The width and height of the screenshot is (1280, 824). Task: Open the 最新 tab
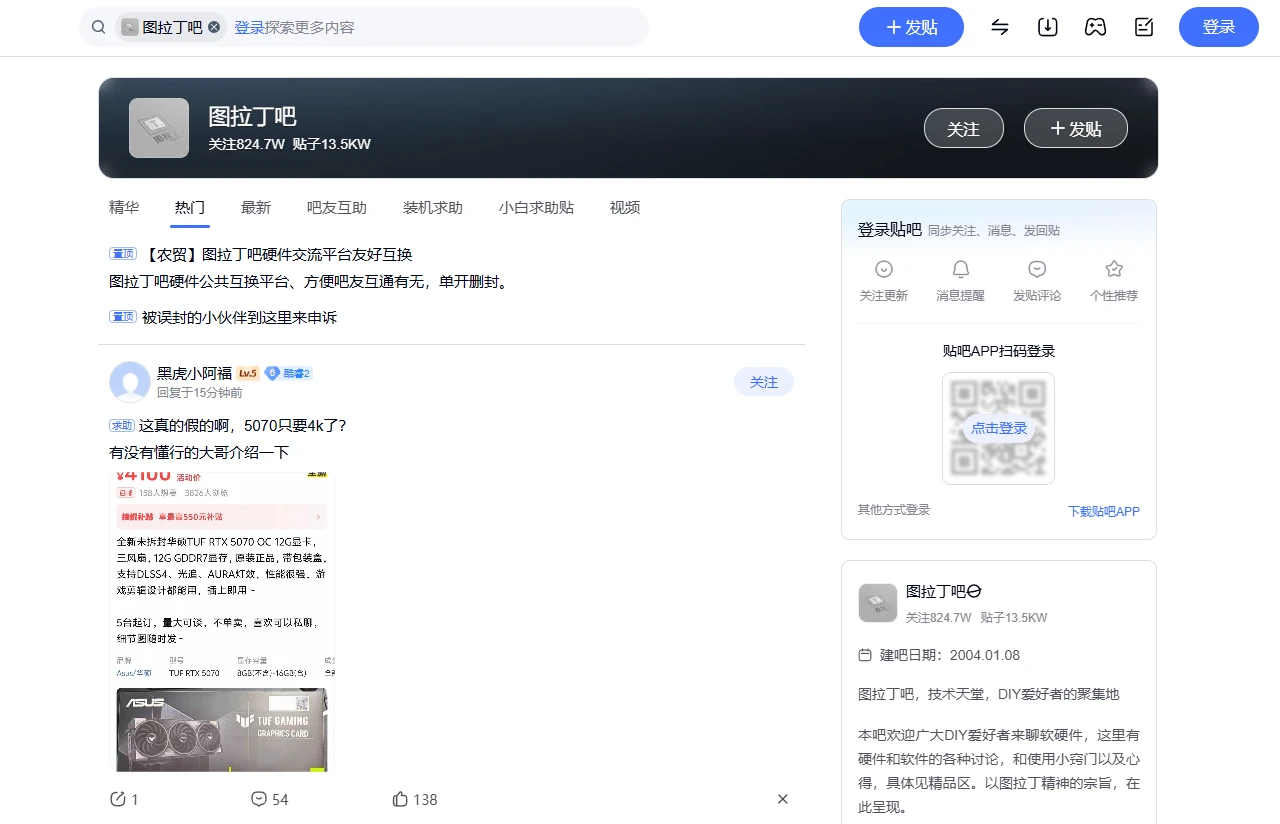(x=256, y=208)
